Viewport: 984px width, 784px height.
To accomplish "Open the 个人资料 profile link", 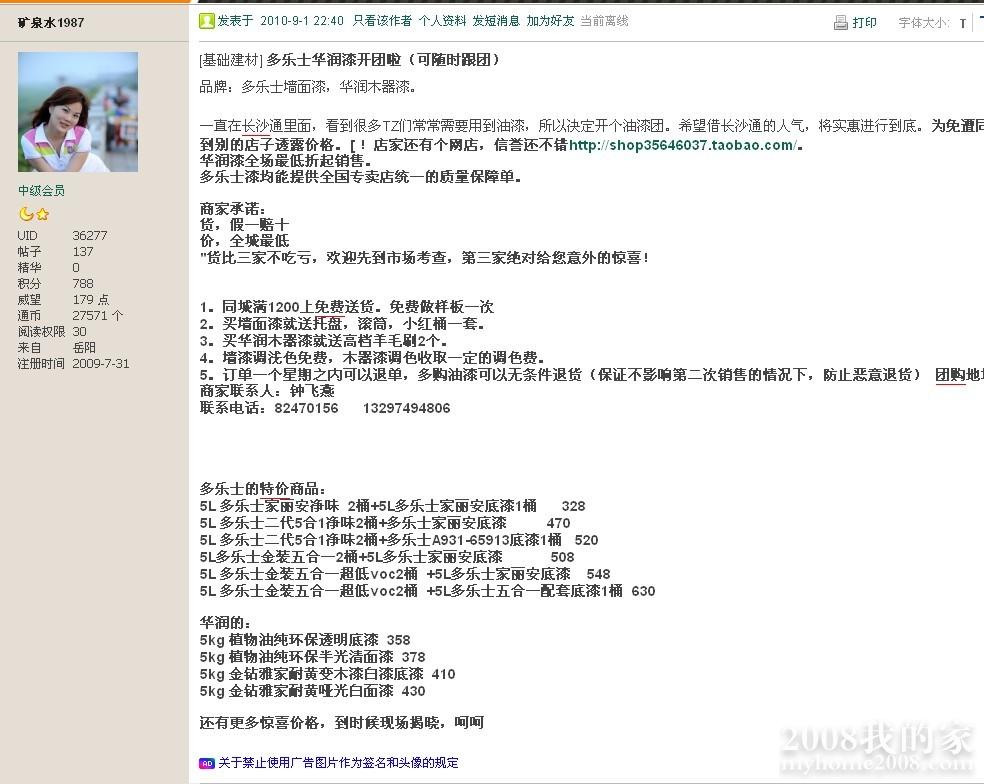I will tap(442, 21).
